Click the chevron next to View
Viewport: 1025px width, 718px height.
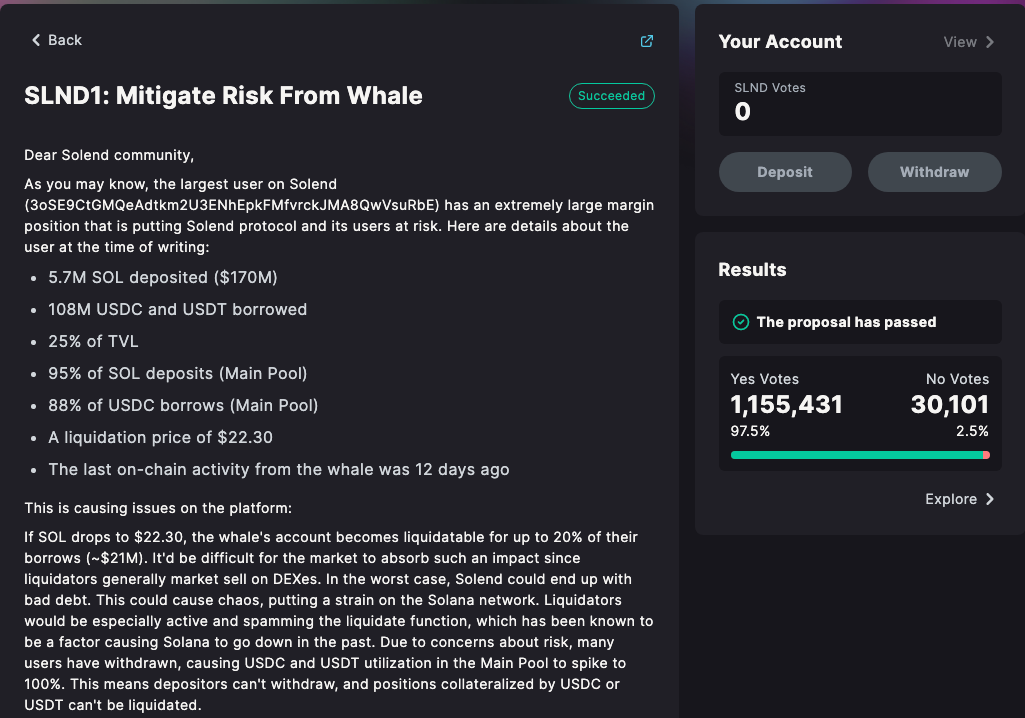pyautogui.click(x=990, y=42)
